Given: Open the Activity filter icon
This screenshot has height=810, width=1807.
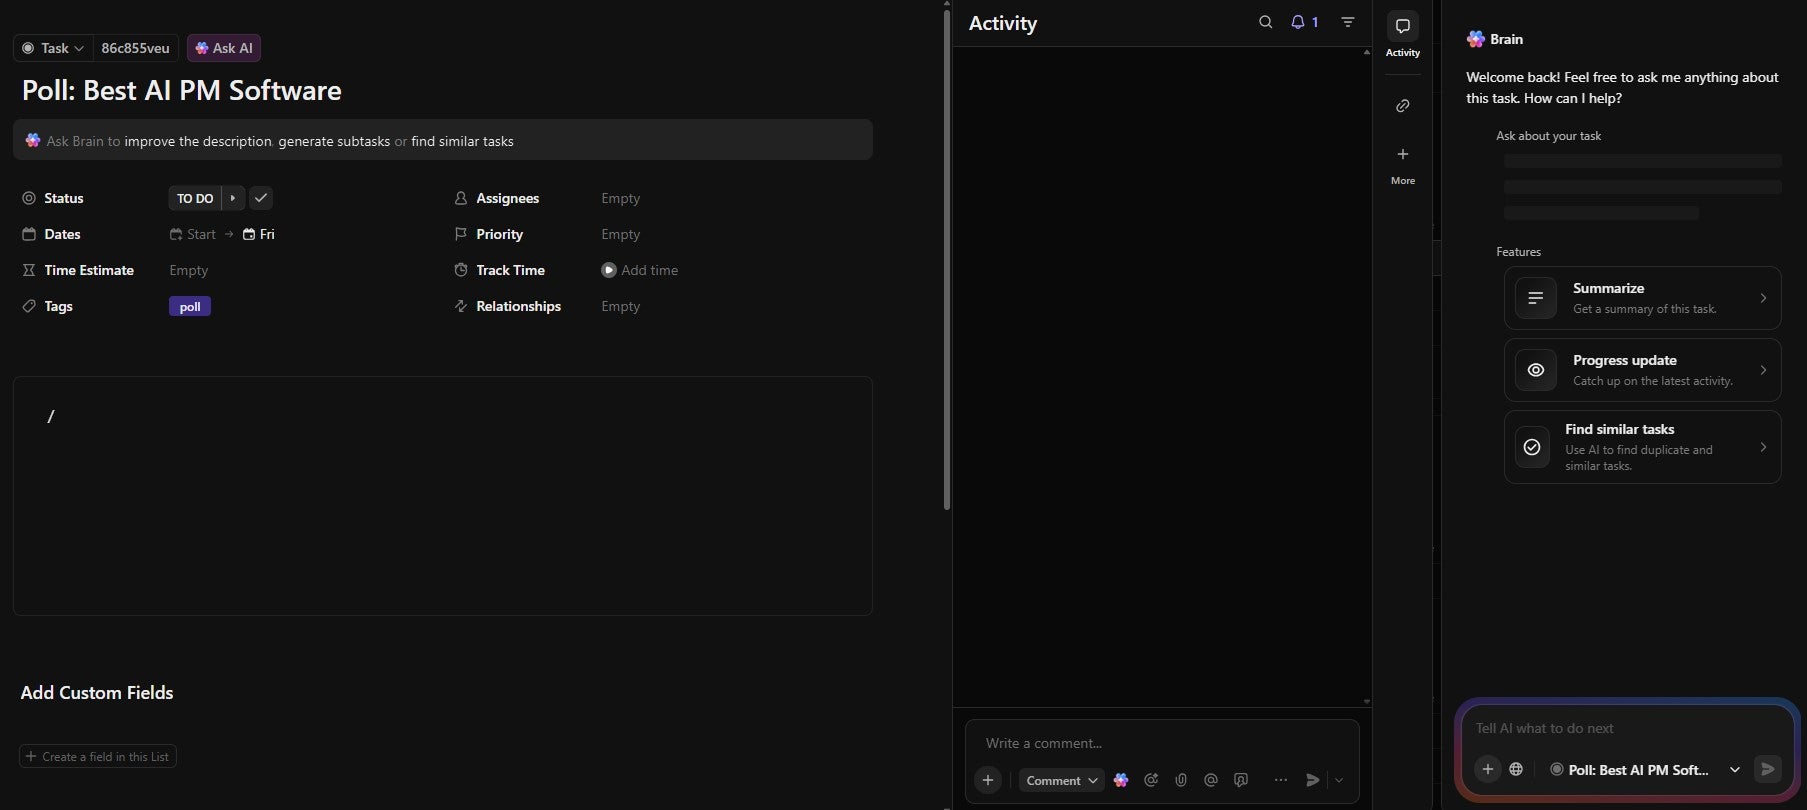Looking at the screenshot, I should (1348, 22).
